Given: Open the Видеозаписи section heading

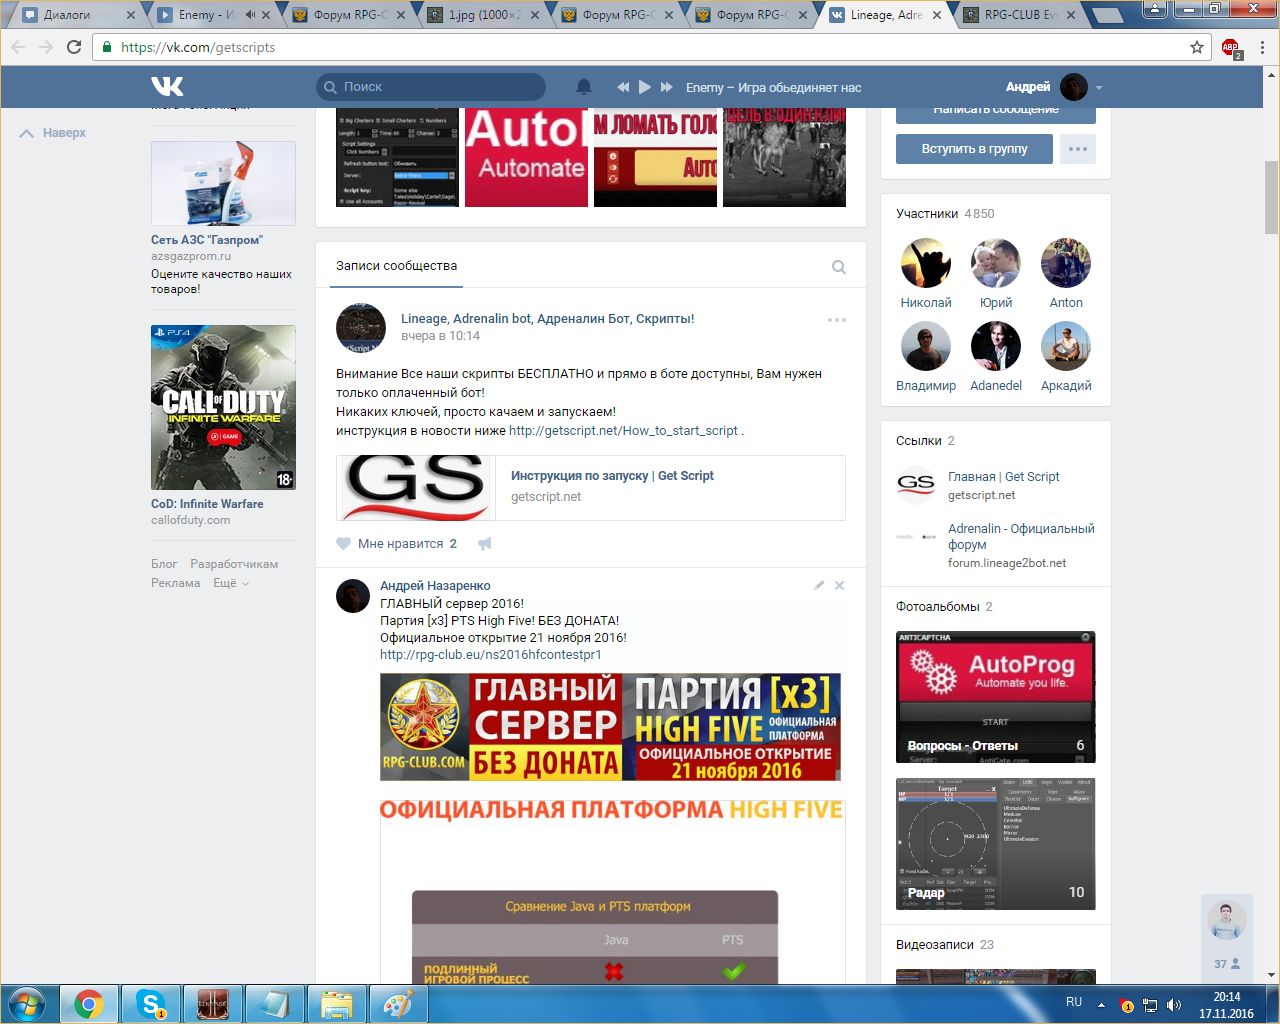Looking at the screenshot, I should click(945, 945).
